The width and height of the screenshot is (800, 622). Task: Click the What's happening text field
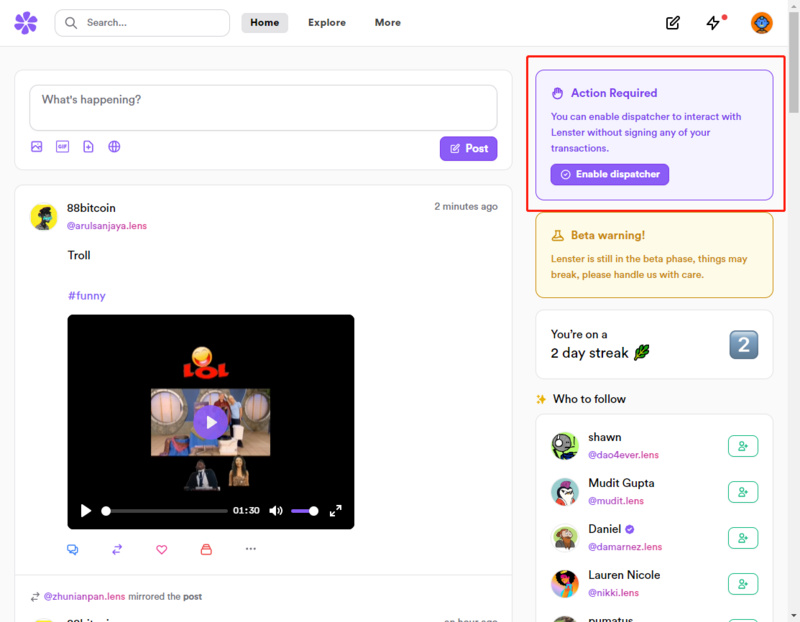coord(263,107)
